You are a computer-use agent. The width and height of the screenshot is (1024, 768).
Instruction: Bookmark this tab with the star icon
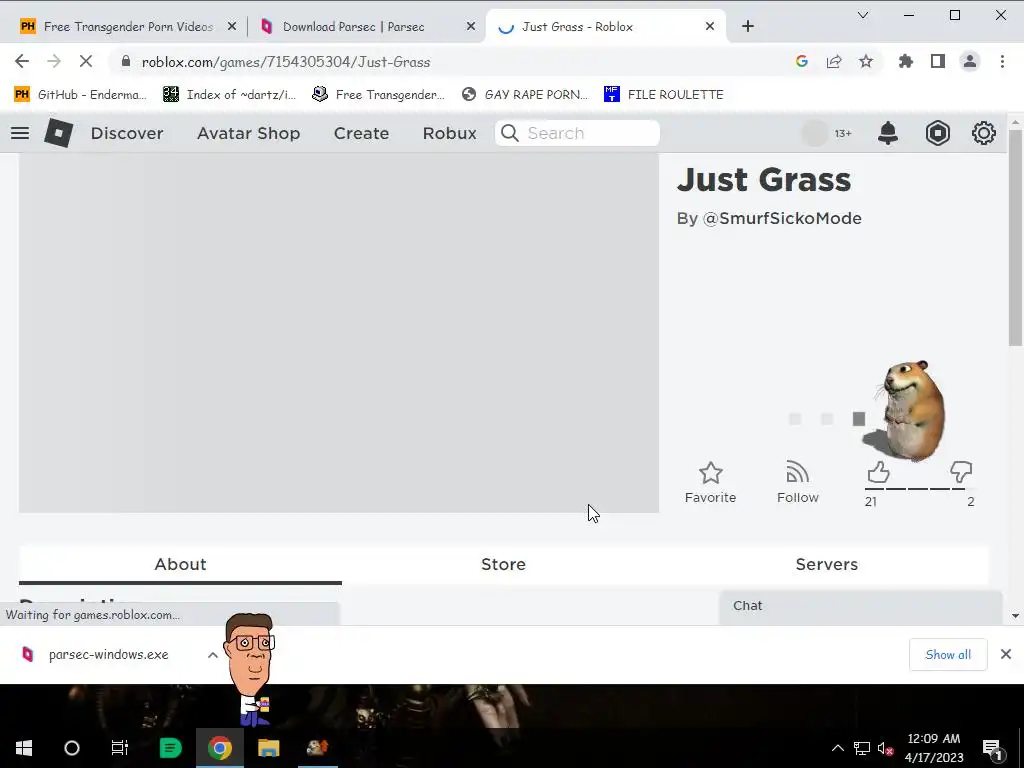(x=866, y=61)
